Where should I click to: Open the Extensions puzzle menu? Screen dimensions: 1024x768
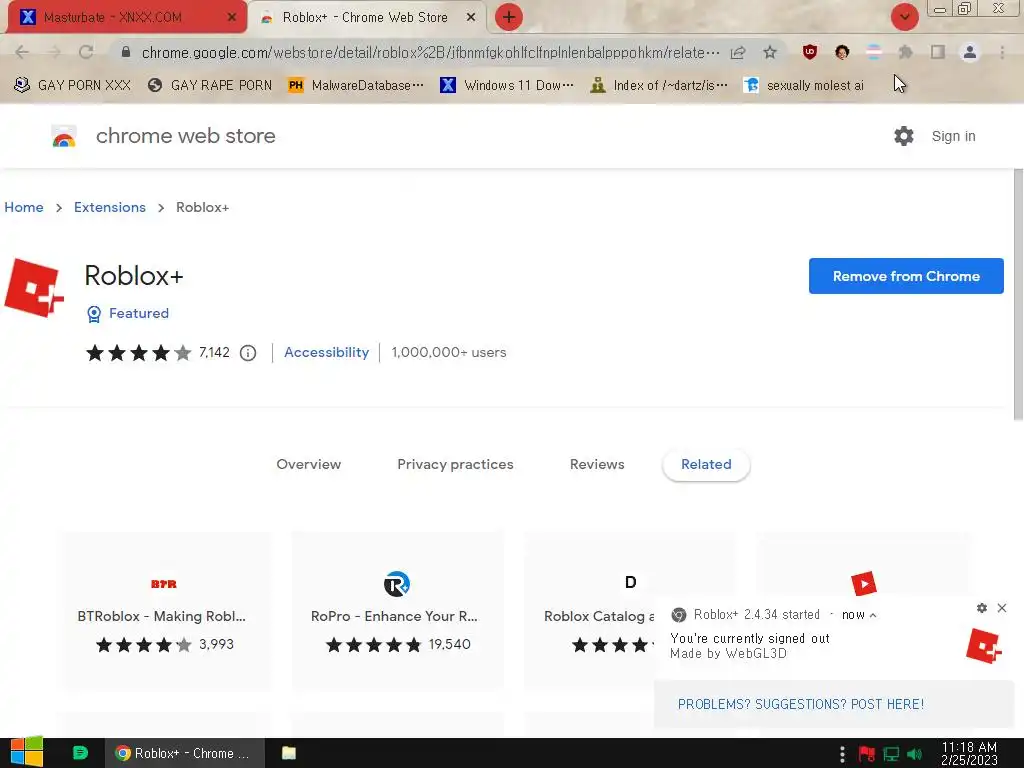pyautogui.click(x=905, y=52)
